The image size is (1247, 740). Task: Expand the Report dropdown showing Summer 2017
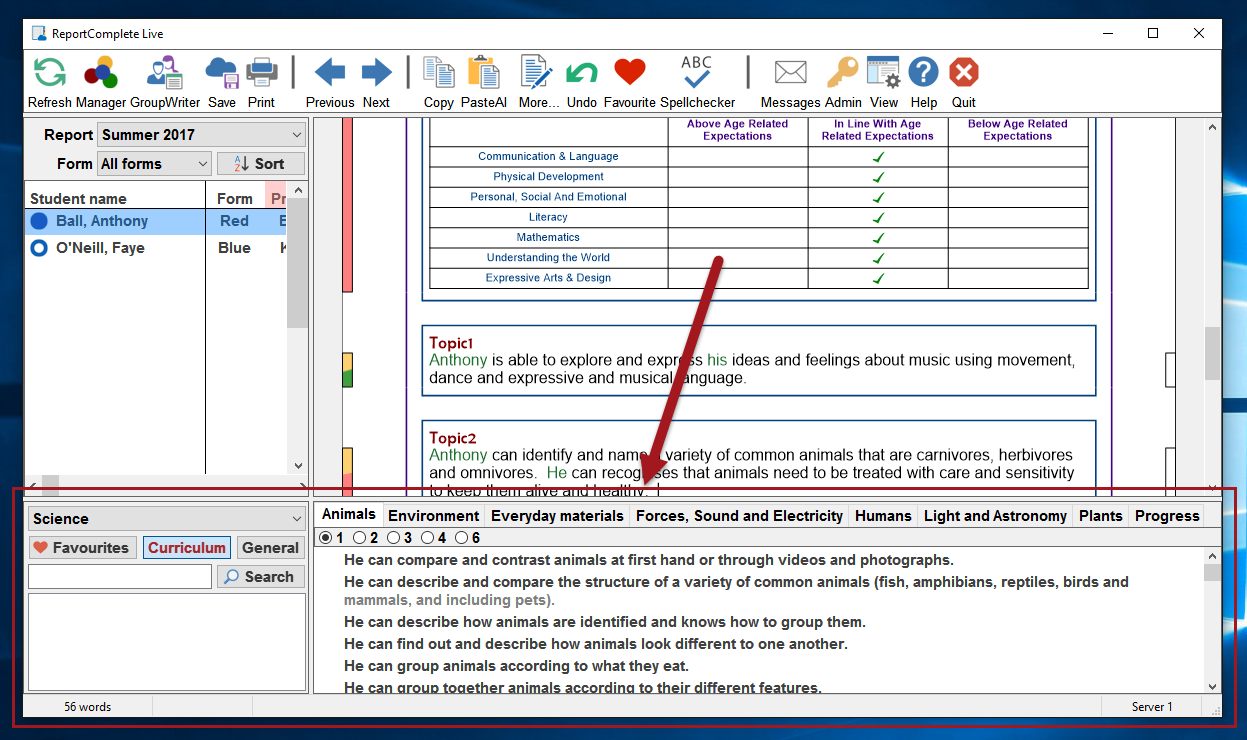point(201,135)
